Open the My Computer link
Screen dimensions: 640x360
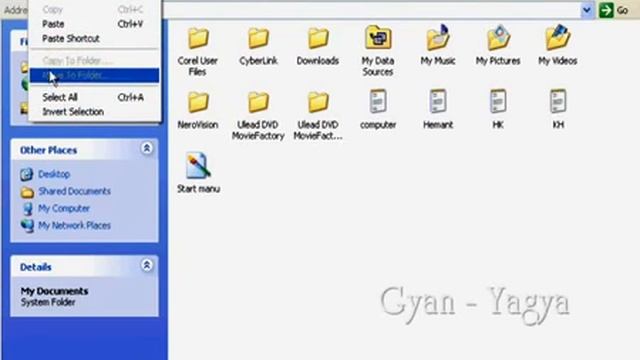click(x=64, y=209)
